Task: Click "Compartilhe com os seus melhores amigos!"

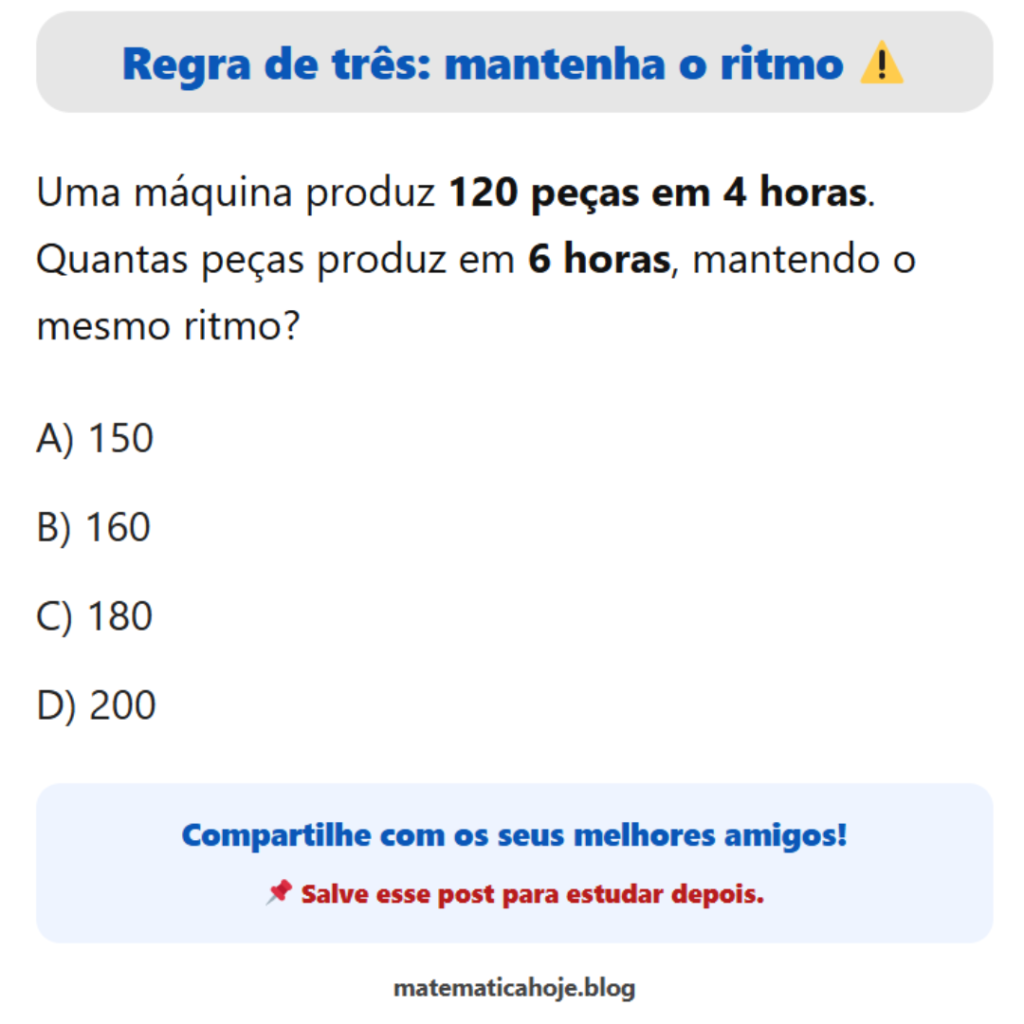Action: (x=514, y=835)
